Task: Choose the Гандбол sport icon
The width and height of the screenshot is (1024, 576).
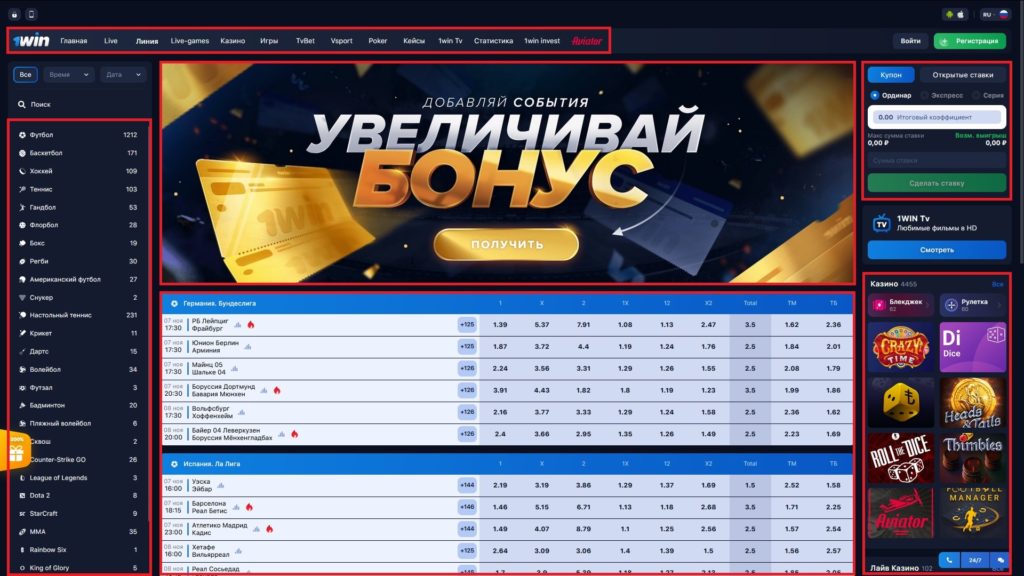Action: pyautogui.click(x=22, y=207)
